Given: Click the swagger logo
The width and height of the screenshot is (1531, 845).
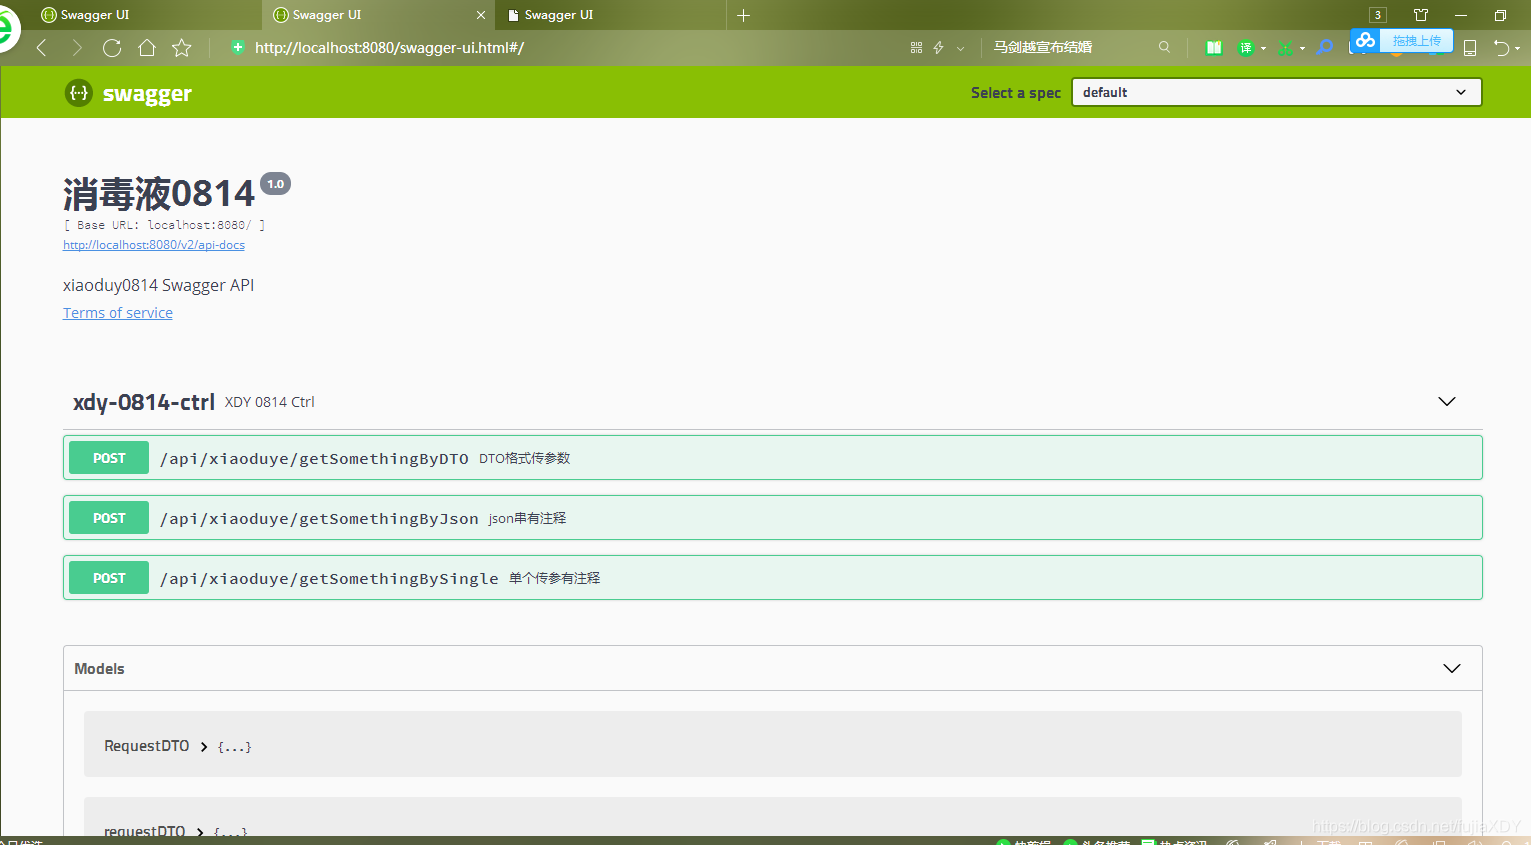Looking at the screenshot, I should pyautogui.click(x=128, y=93).
